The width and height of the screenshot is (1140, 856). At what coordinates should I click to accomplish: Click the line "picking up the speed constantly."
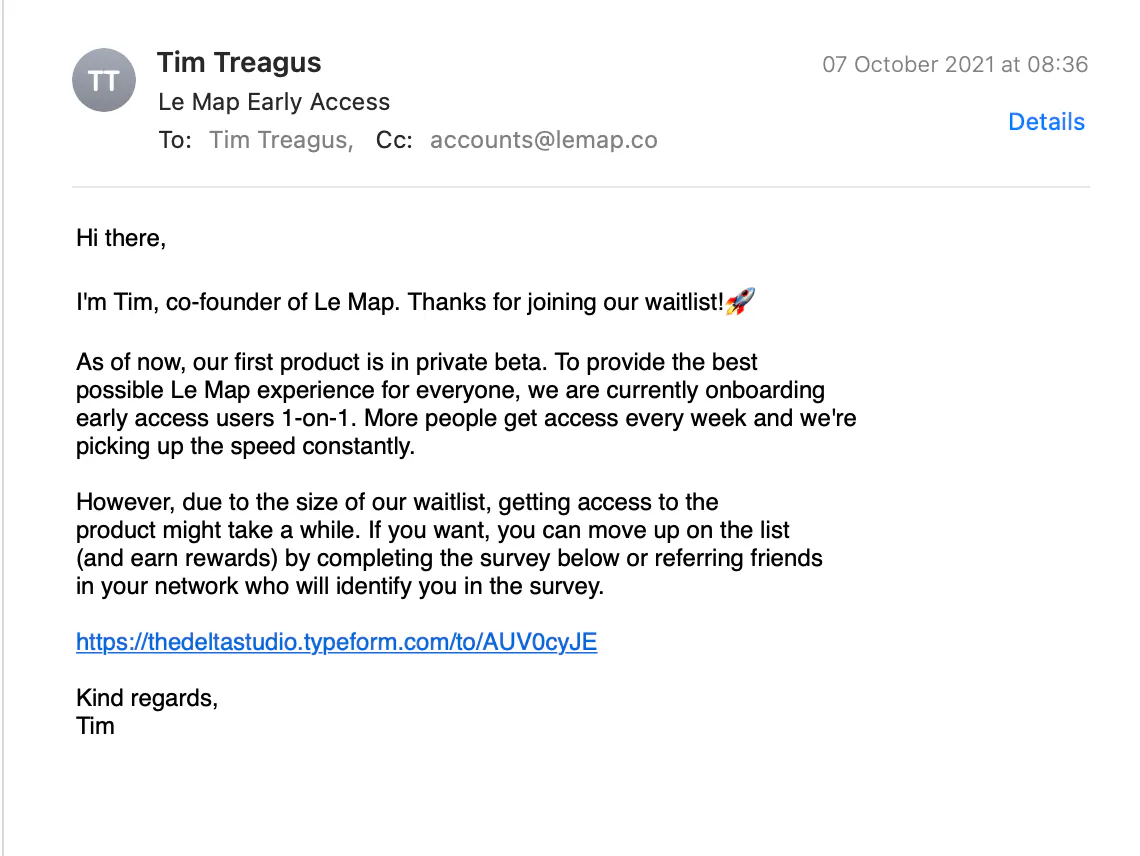pos(245,446)
